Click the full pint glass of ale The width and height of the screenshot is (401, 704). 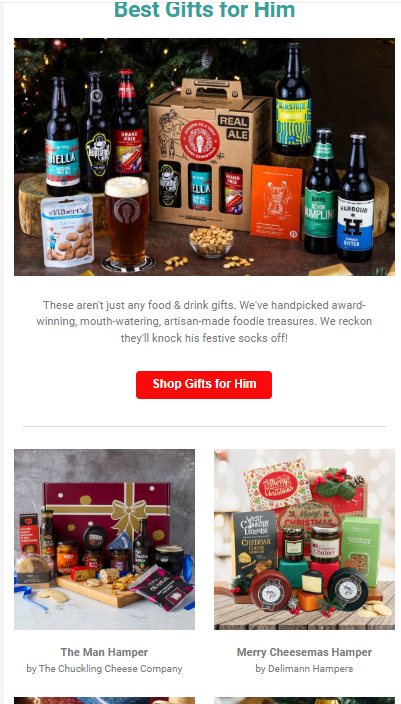tap(127, 221)
